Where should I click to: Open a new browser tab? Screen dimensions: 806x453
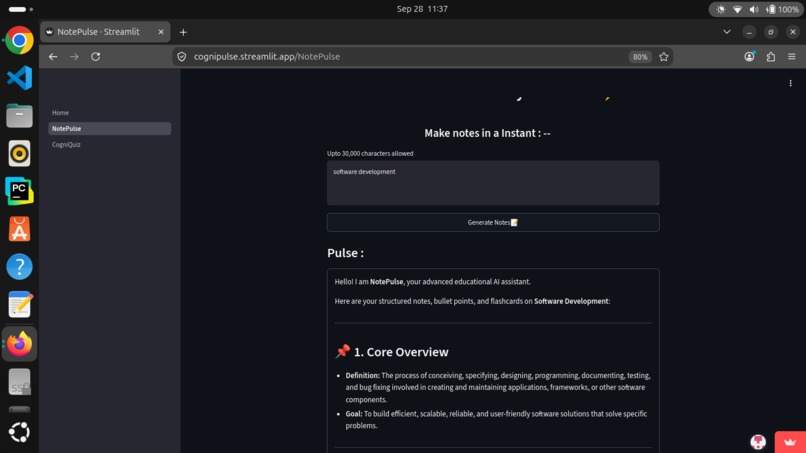point(183,32)
